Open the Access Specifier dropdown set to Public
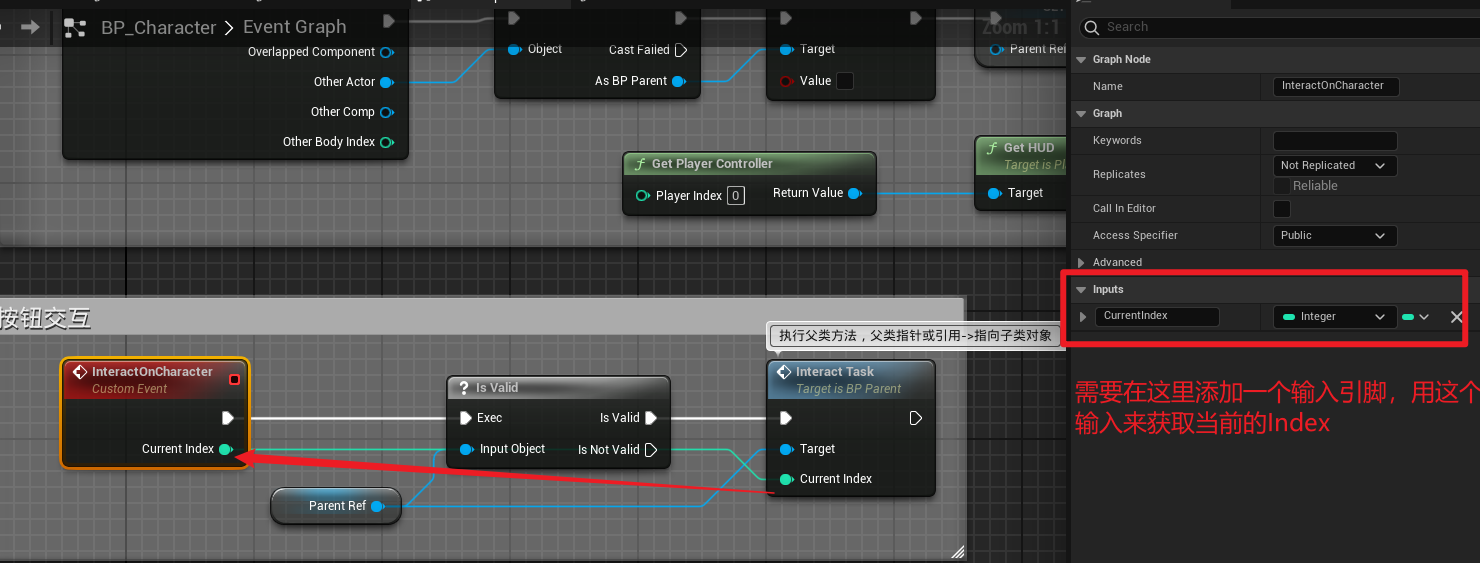 tap(1335, 236)
